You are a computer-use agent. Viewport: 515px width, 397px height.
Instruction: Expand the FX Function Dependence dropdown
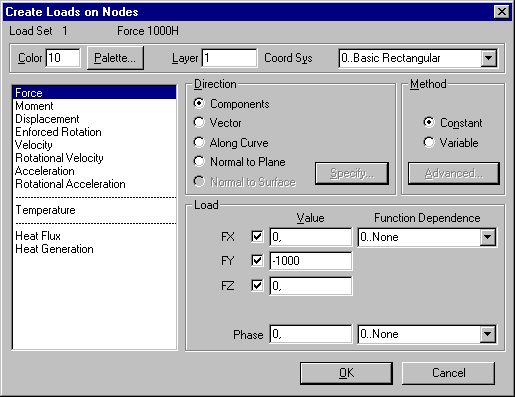488,237
